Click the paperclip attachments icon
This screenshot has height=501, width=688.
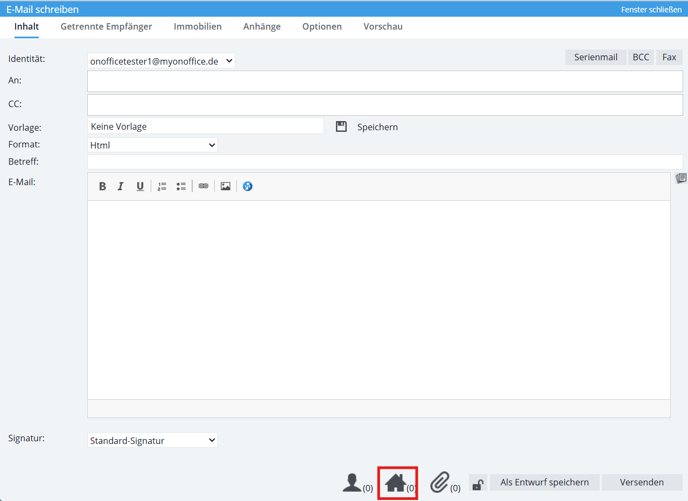(440, 482)
